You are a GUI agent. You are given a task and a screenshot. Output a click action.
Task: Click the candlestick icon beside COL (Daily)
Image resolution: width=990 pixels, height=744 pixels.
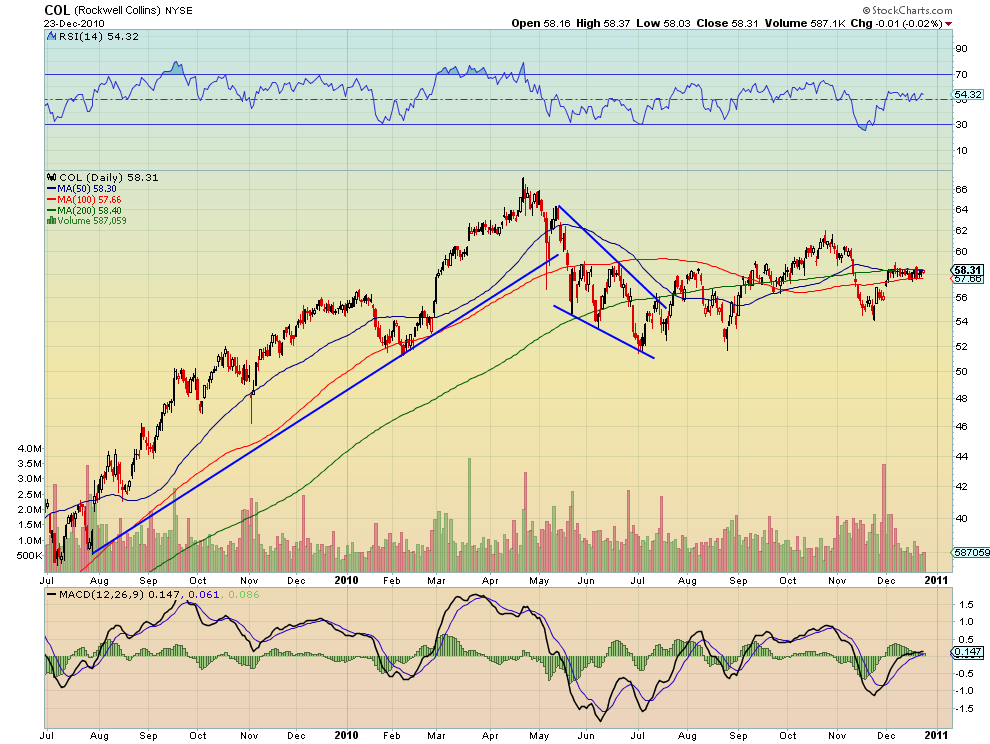point(52,177)
